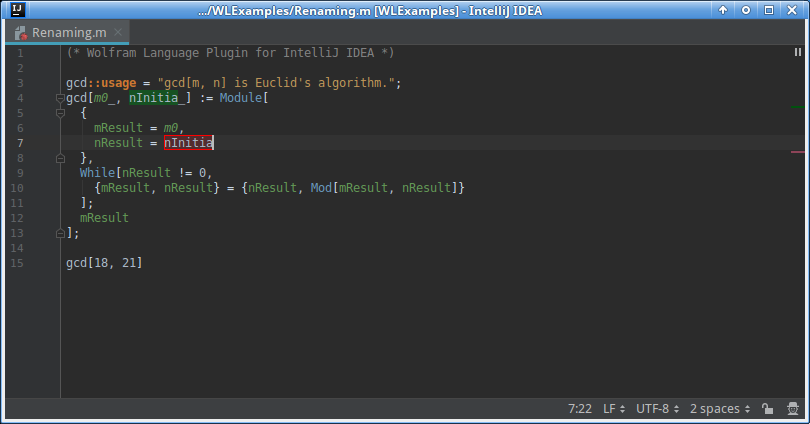Click the Renaming.m file type icon
The height and width of the screenshot is (424, 810).
click(x=20, y=32)
